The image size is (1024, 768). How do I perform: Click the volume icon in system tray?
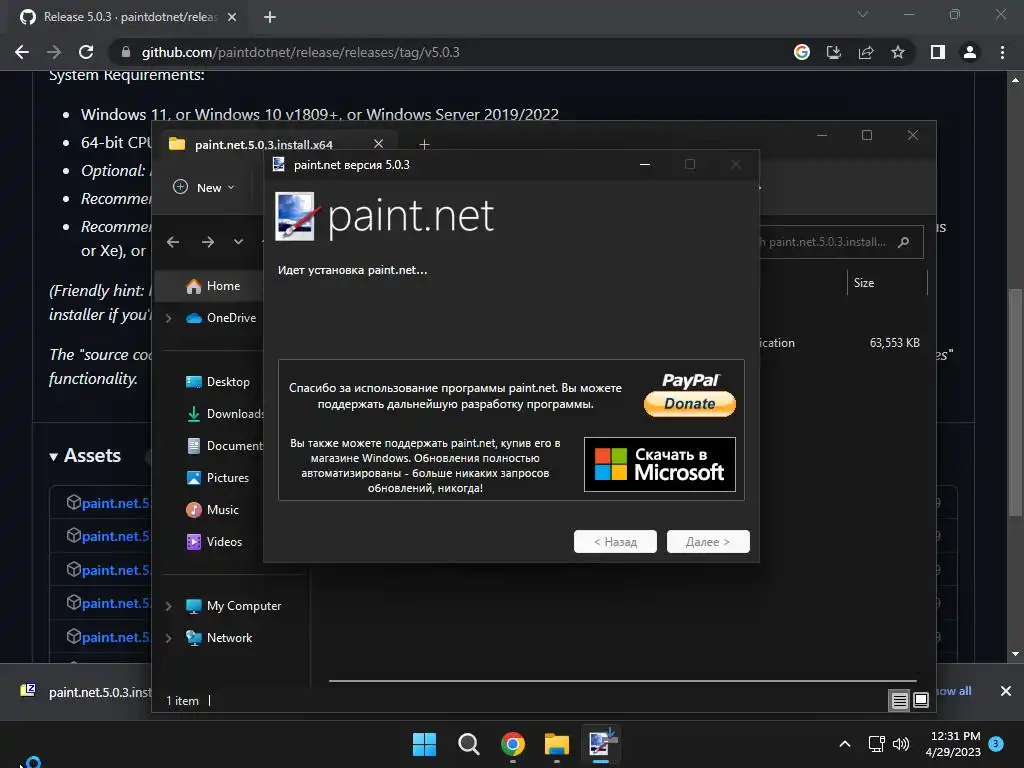pyautogui.click(x=901, y=744)
